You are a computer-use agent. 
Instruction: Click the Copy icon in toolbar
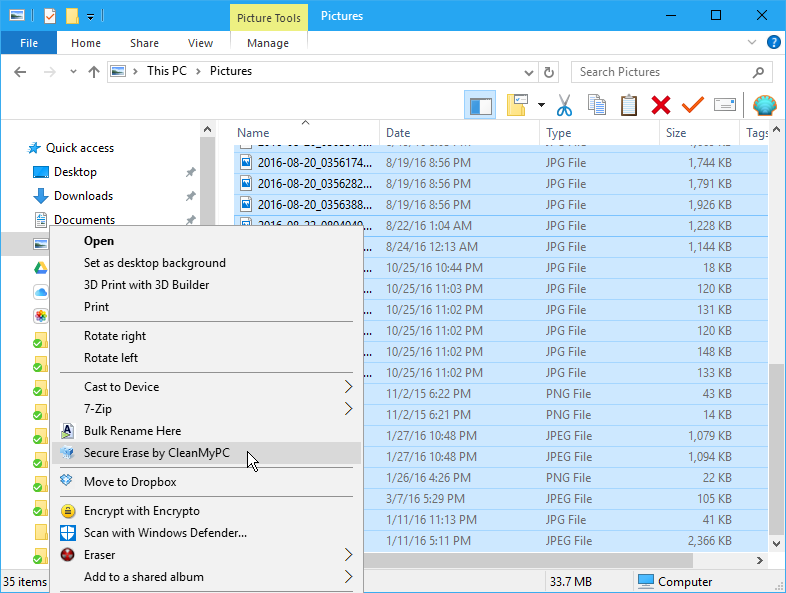[x=597, y=105]
